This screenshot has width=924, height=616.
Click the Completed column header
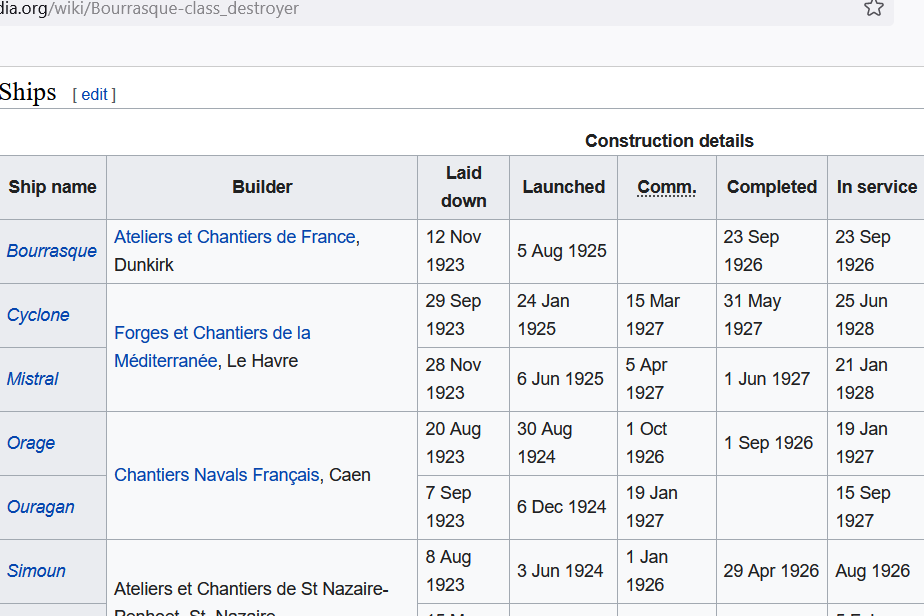pos(772,187)
